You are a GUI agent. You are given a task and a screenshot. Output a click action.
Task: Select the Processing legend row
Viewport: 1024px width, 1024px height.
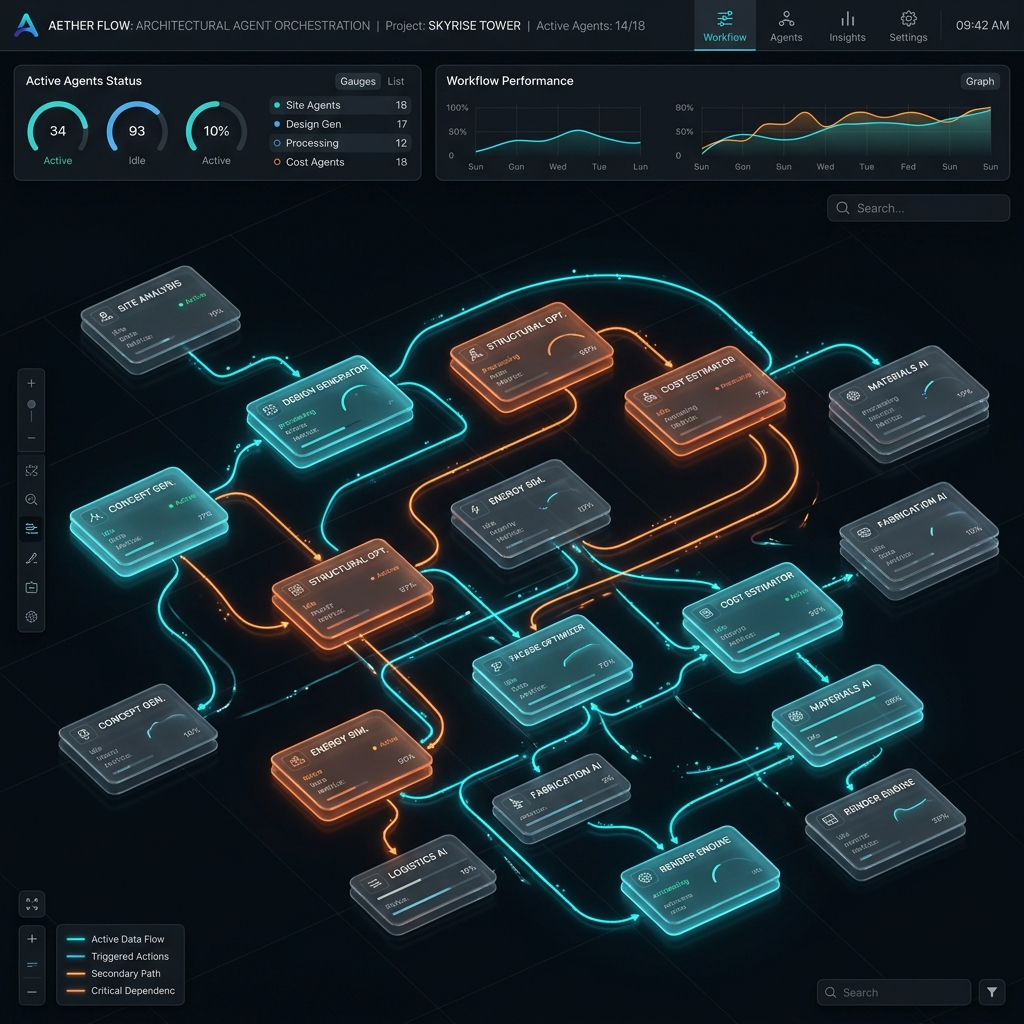click(x=340, y=143)
